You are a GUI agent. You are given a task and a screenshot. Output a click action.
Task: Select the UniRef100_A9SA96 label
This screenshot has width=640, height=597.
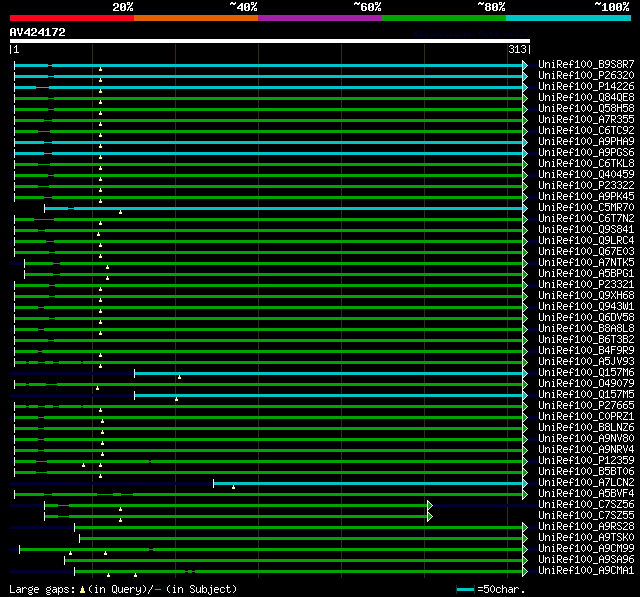(586, 560)
